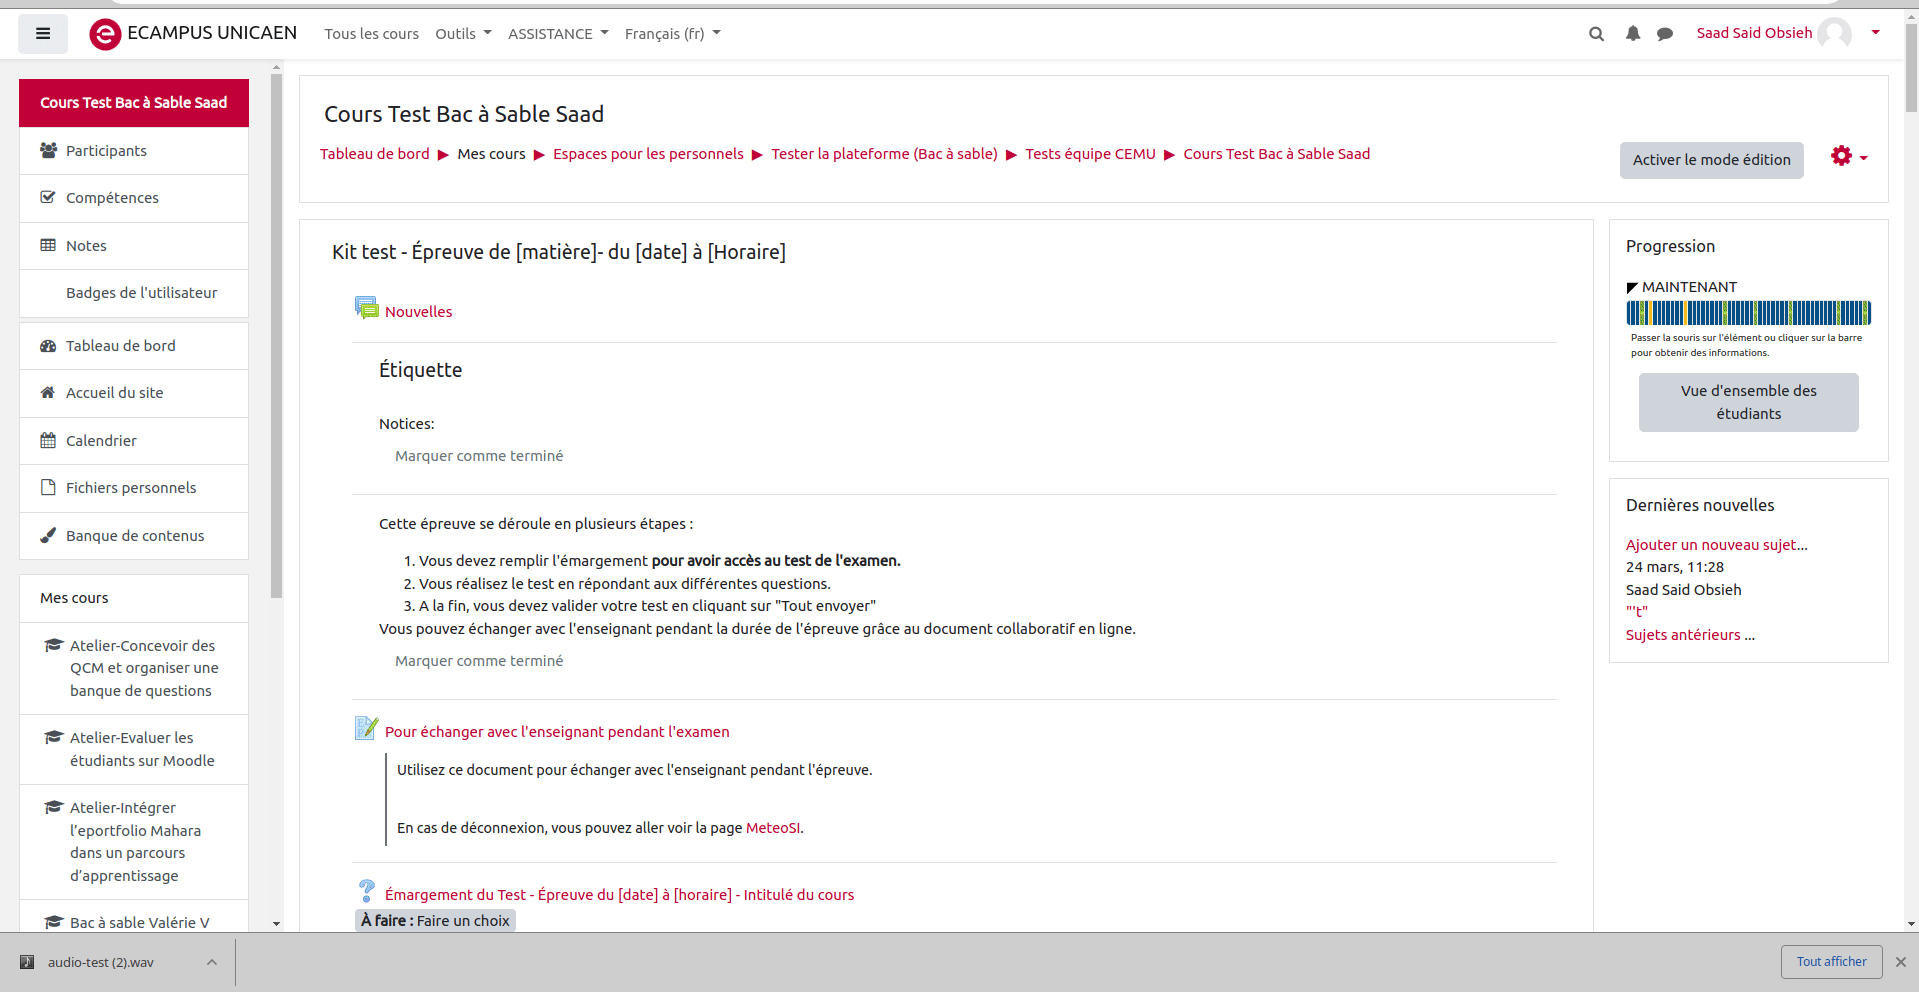Open the messages speech bubble icon
Screen dimensions: 1919x992
click(x=1664, y=34)
